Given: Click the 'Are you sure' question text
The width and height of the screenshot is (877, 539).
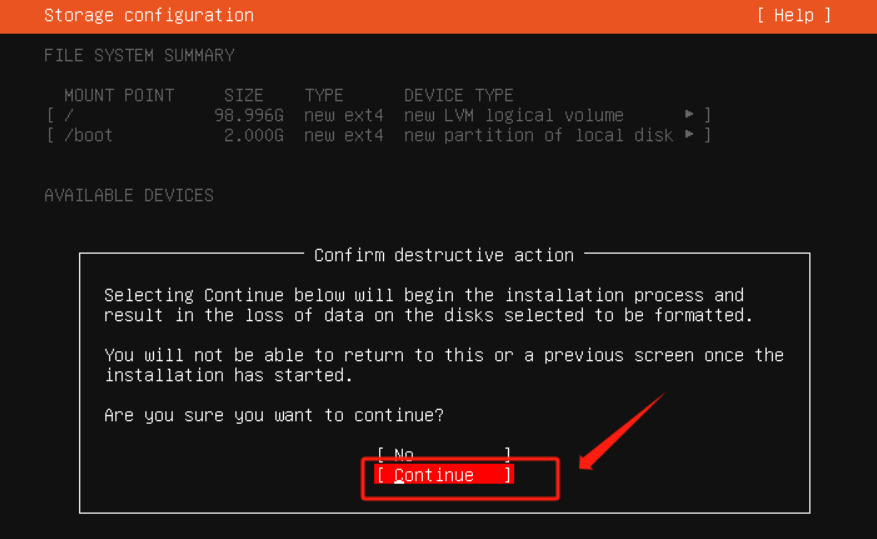Looking at the screenshot, I should click(274, 415).
